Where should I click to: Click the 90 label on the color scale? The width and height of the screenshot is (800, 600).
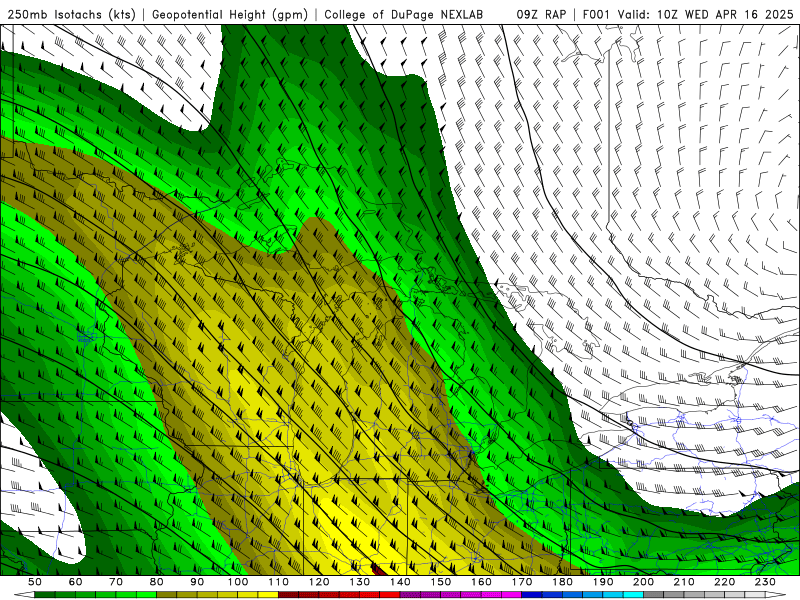click(197, 582)
